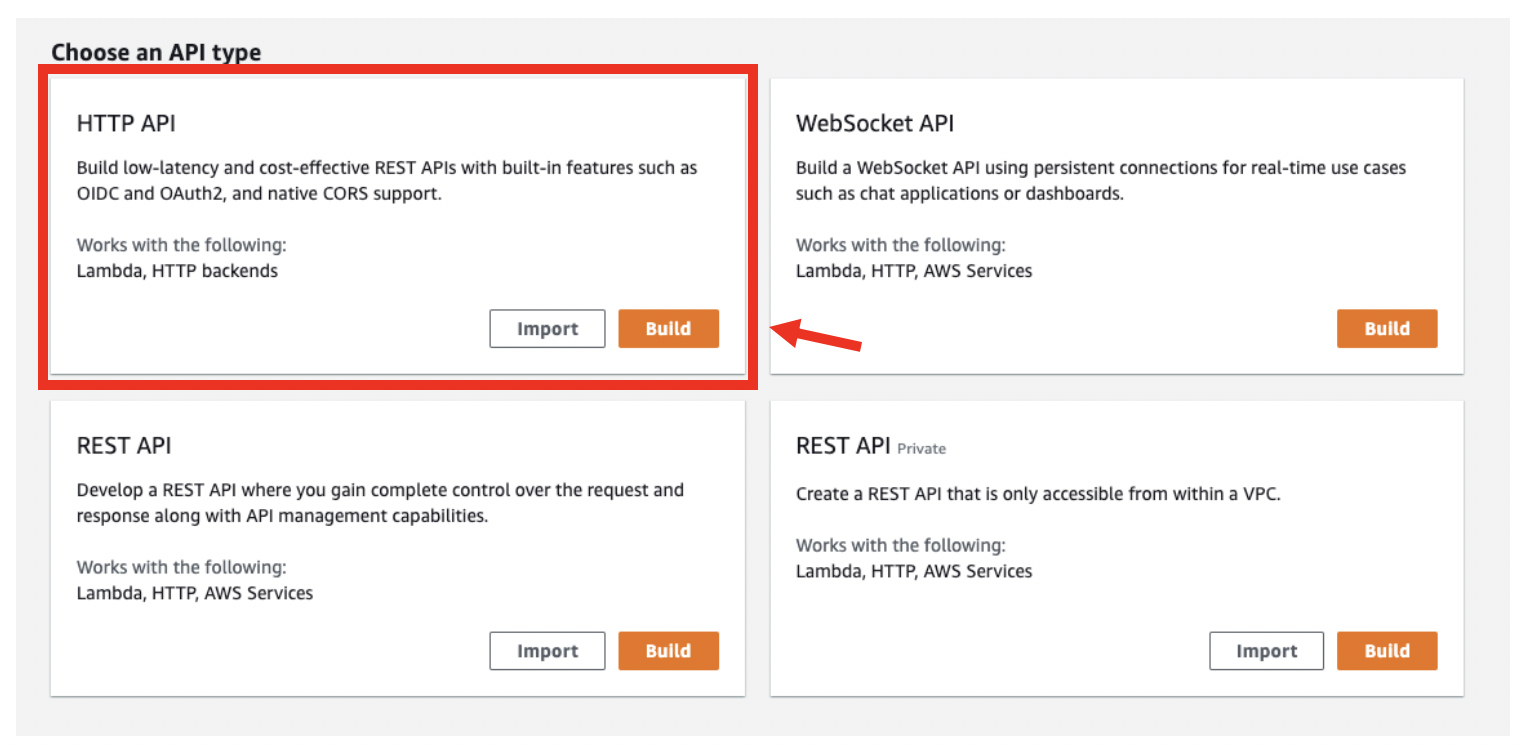
Task: Click the HTTP API heading
Action: point(125,123)
